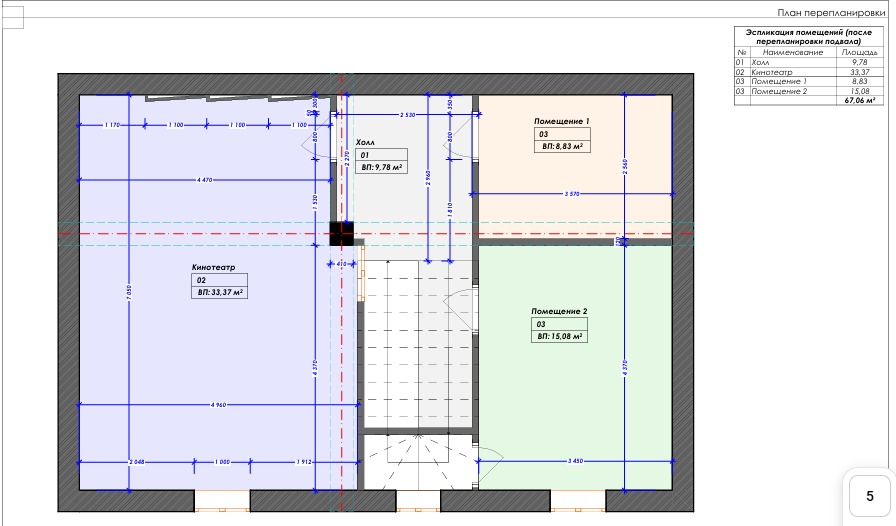This screenshot has height=526, width=896.
Task: Click room number '01' box in Холл
Action: (x=381, y=155)
